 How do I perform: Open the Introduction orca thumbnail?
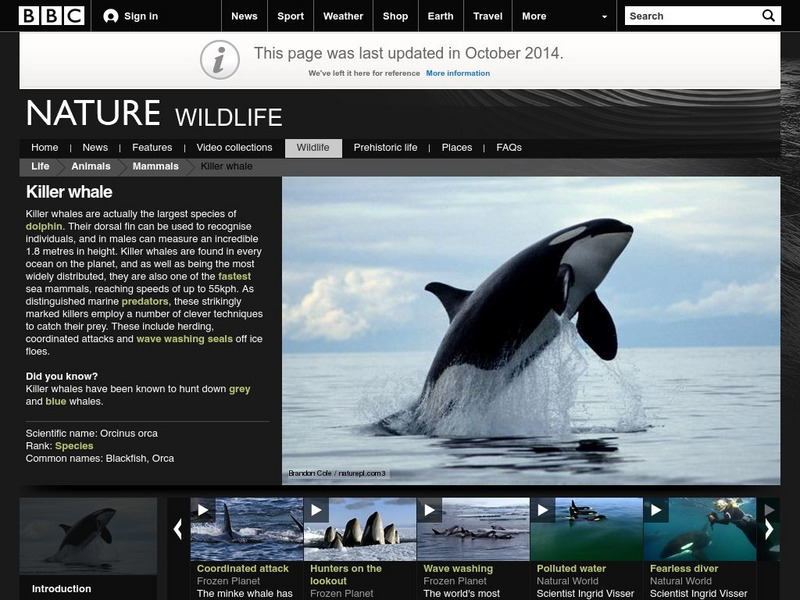[88, 536]
